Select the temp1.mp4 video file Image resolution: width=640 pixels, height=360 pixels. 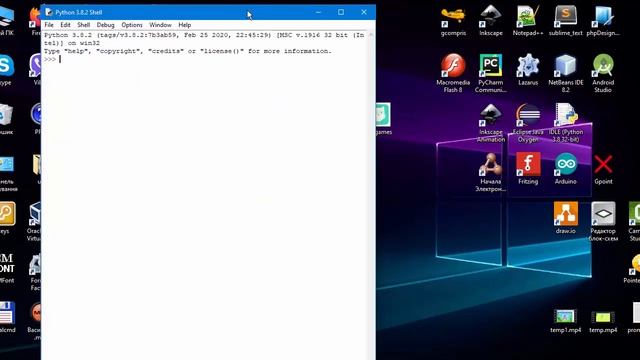565,321
